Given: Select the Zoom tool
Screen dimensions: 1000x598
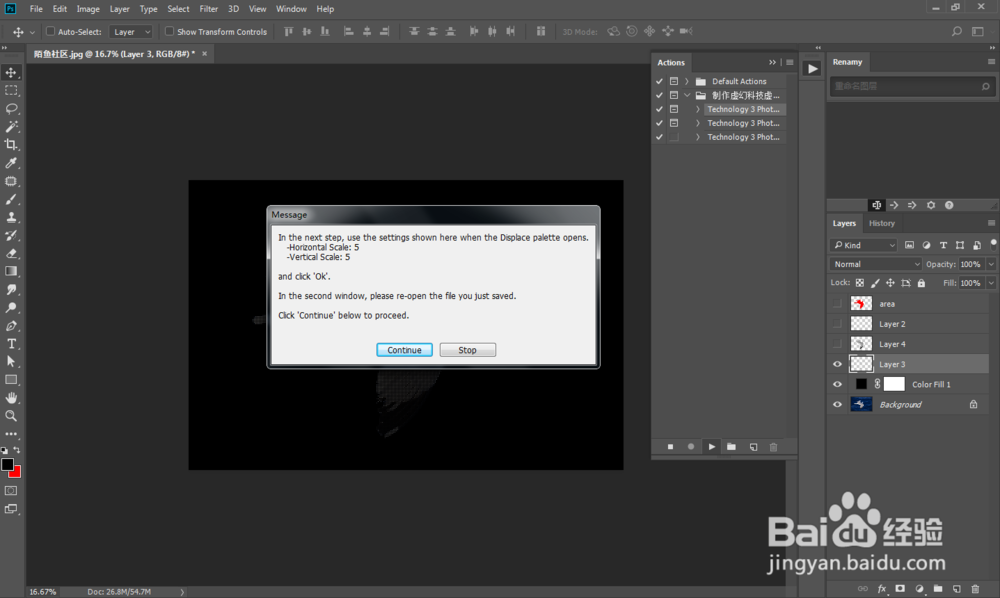Looking at the screenshot, I should click(11, 416).
